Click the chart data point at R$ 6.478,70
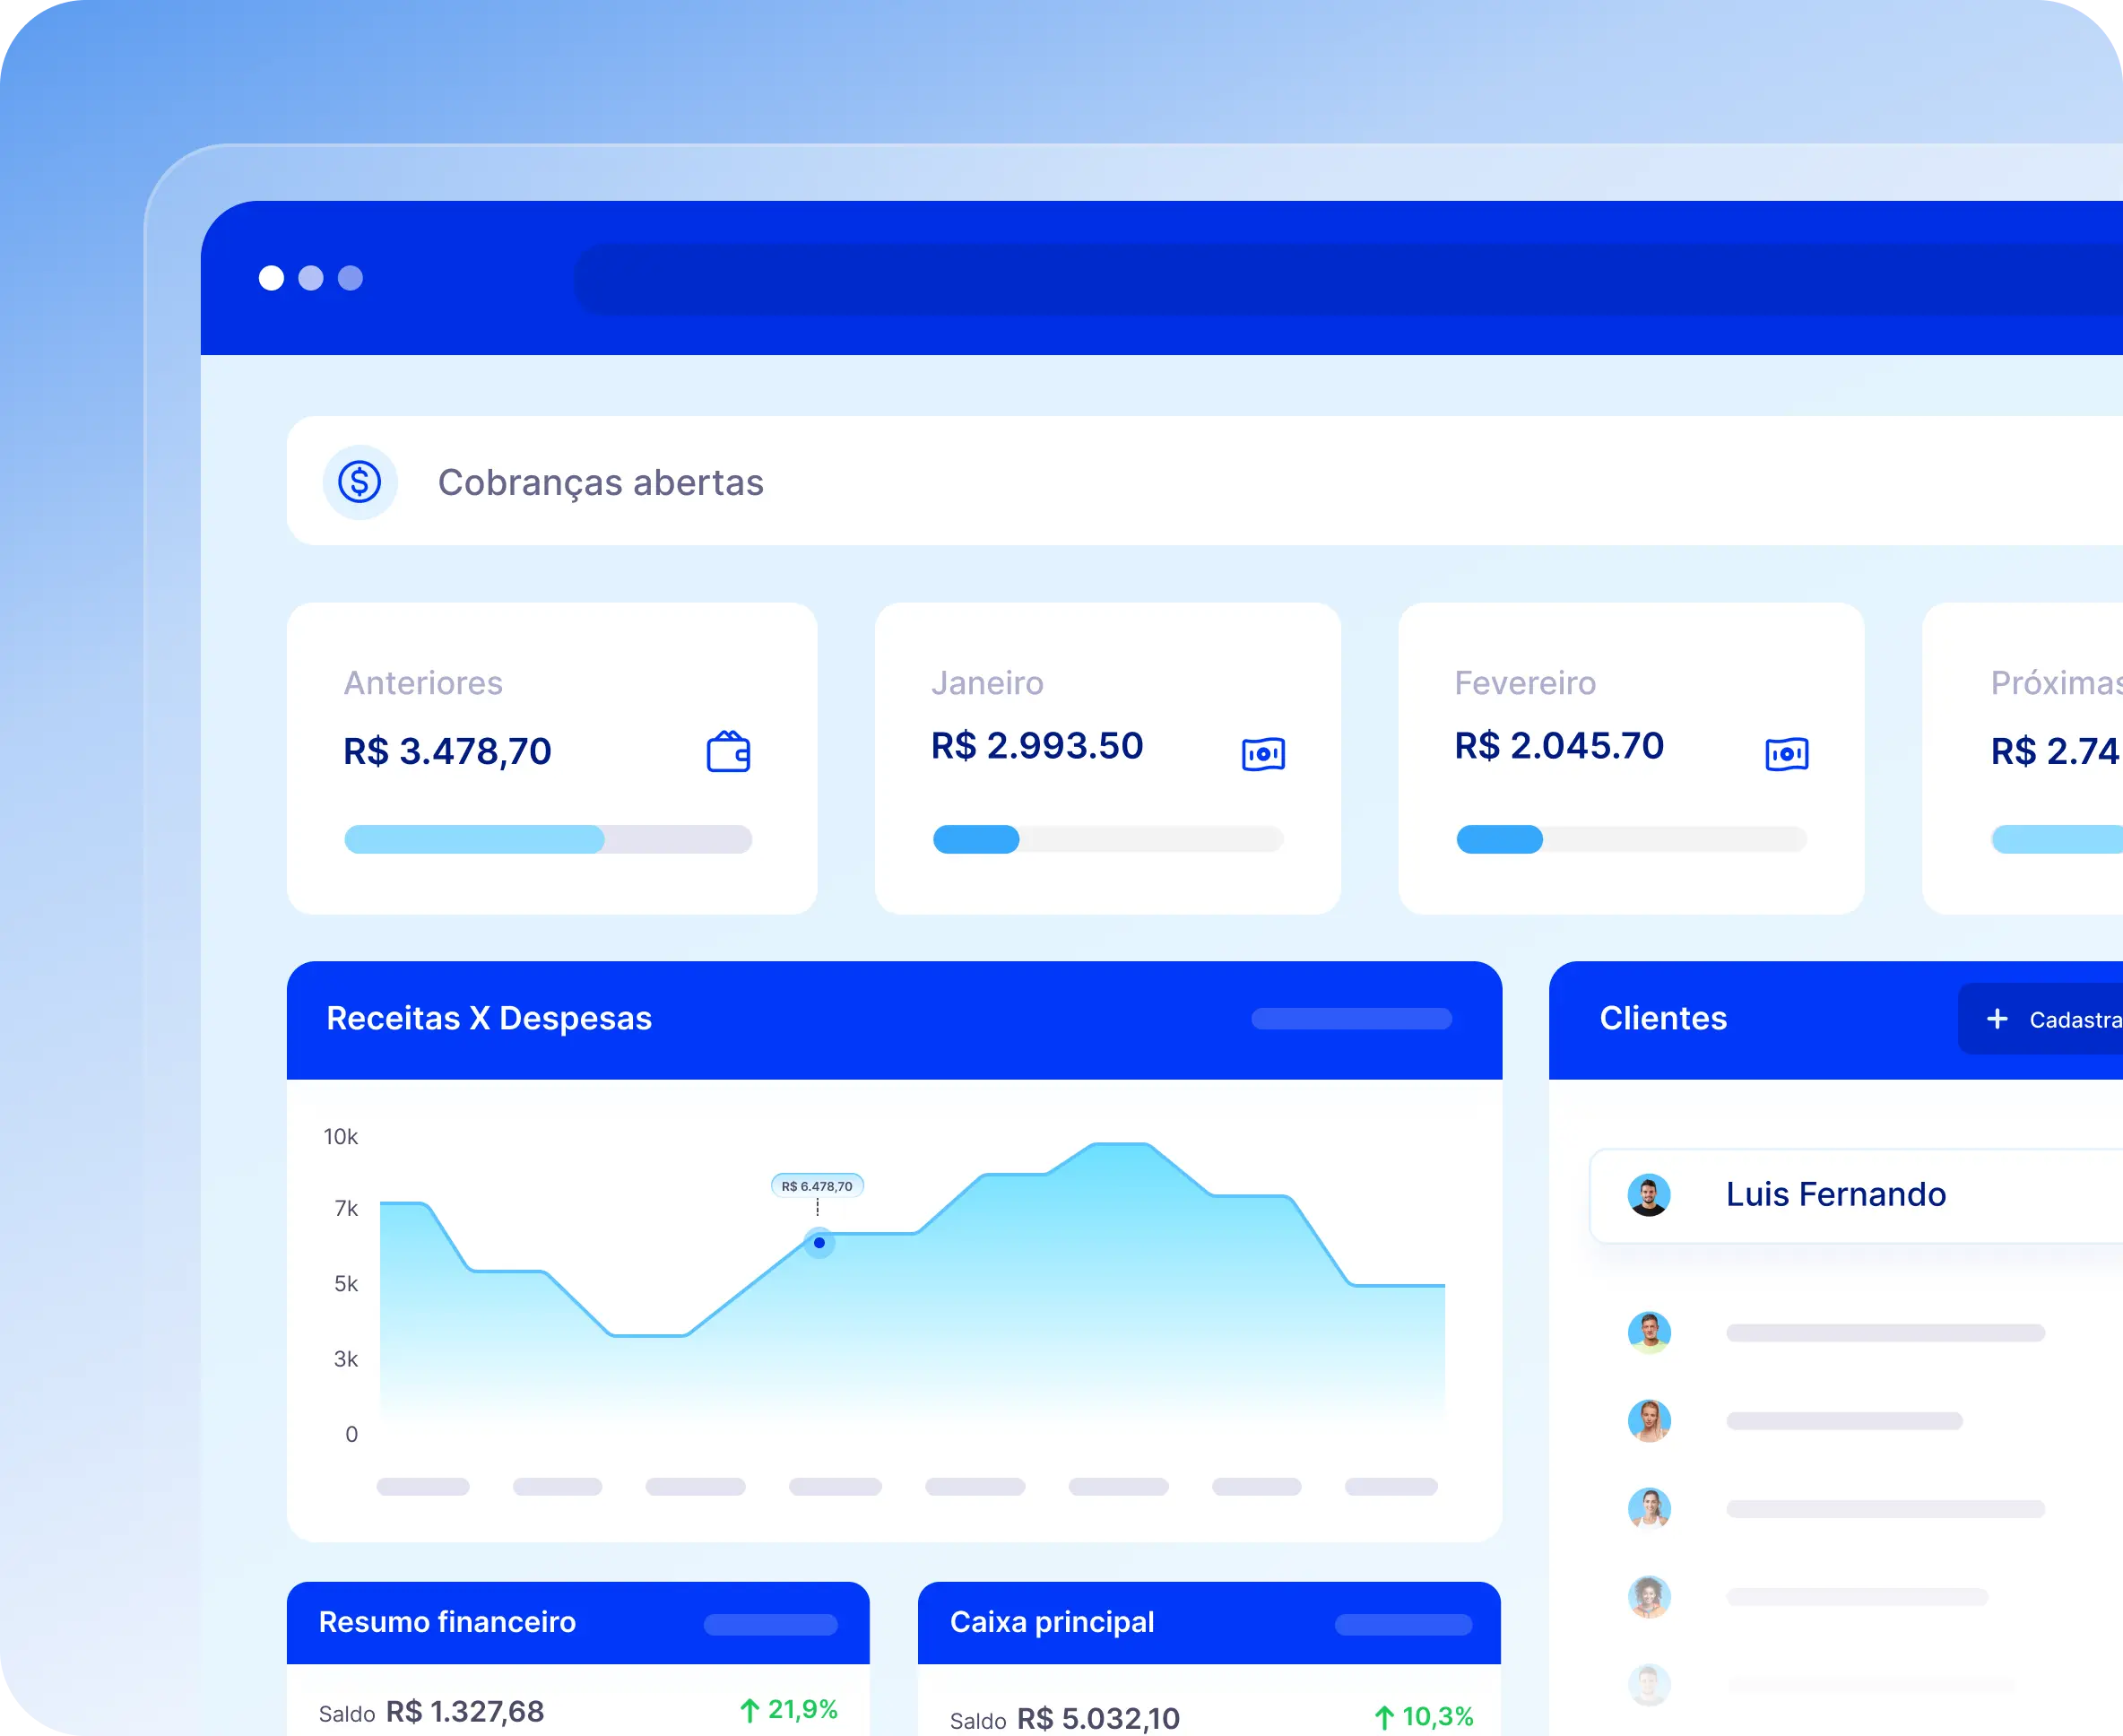The width and height of the screenshot is (2123, 1736). pos(819,1243)
